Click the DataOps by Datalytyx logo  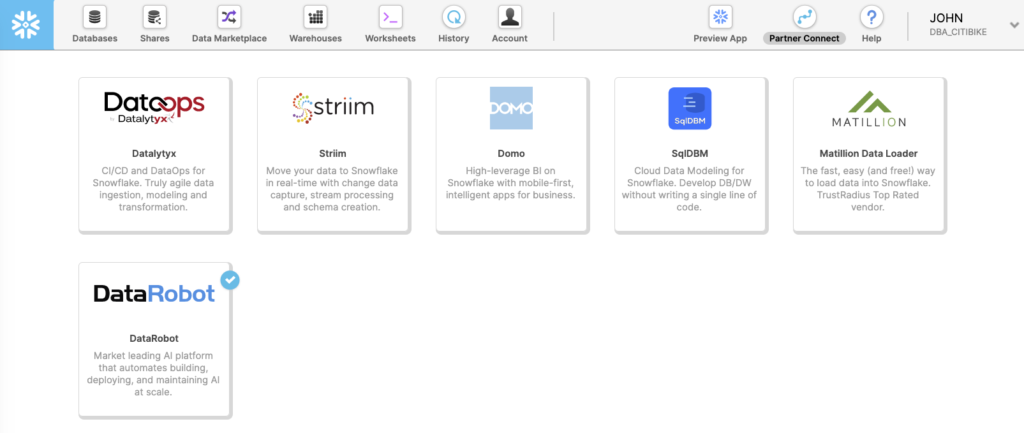click(154, 108)
